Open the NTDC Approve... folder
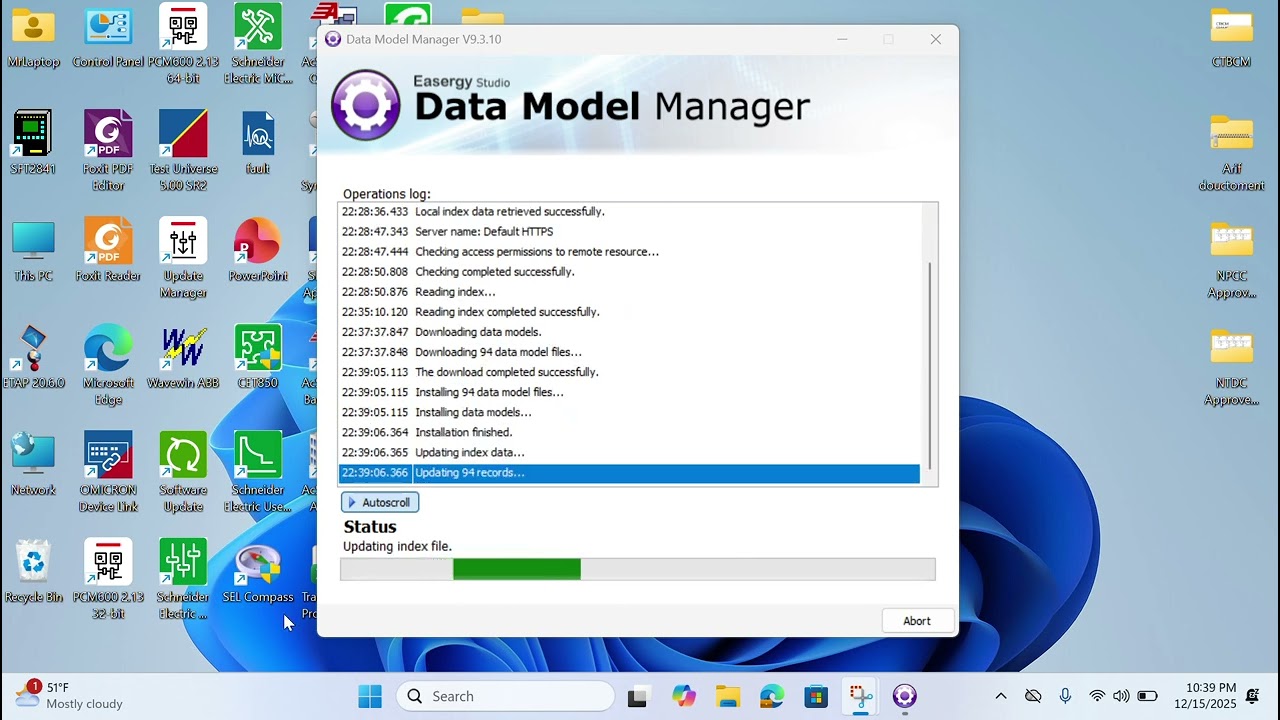Image resolution: width=1280 pixels, height=720 pixels. coord(1231,366)
